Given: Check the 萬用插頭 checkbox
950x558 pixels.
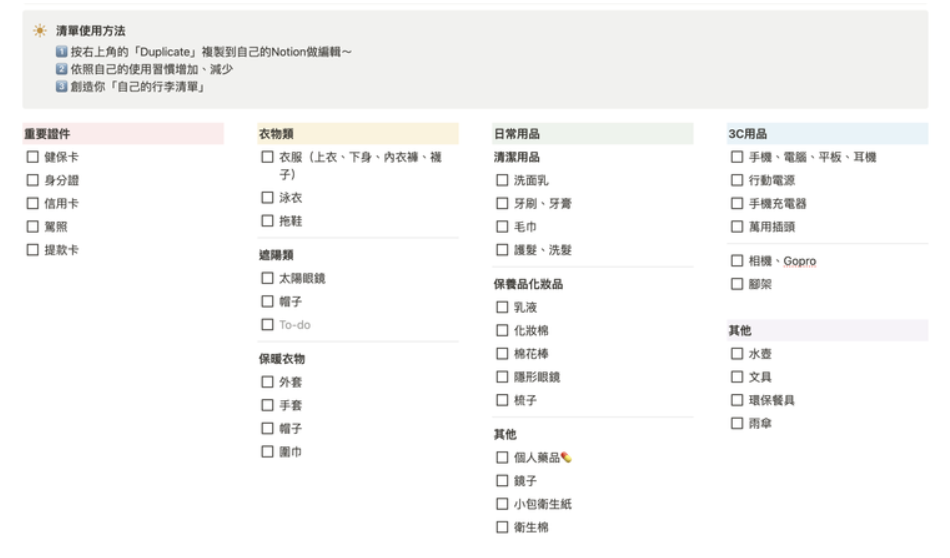Looking at the screenshot, I should (737, 227).
